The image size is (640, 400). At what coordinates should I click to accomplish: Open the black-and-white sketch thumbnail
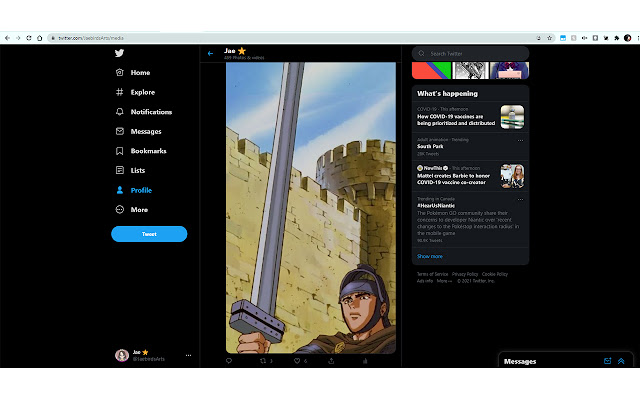470,71
